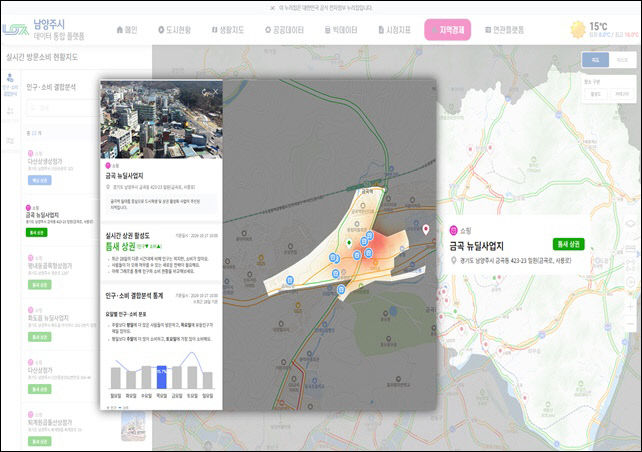The image size is (642, 452).
Task: Select 평내동골목형상점가 in the list
Action: coord(50,266)
